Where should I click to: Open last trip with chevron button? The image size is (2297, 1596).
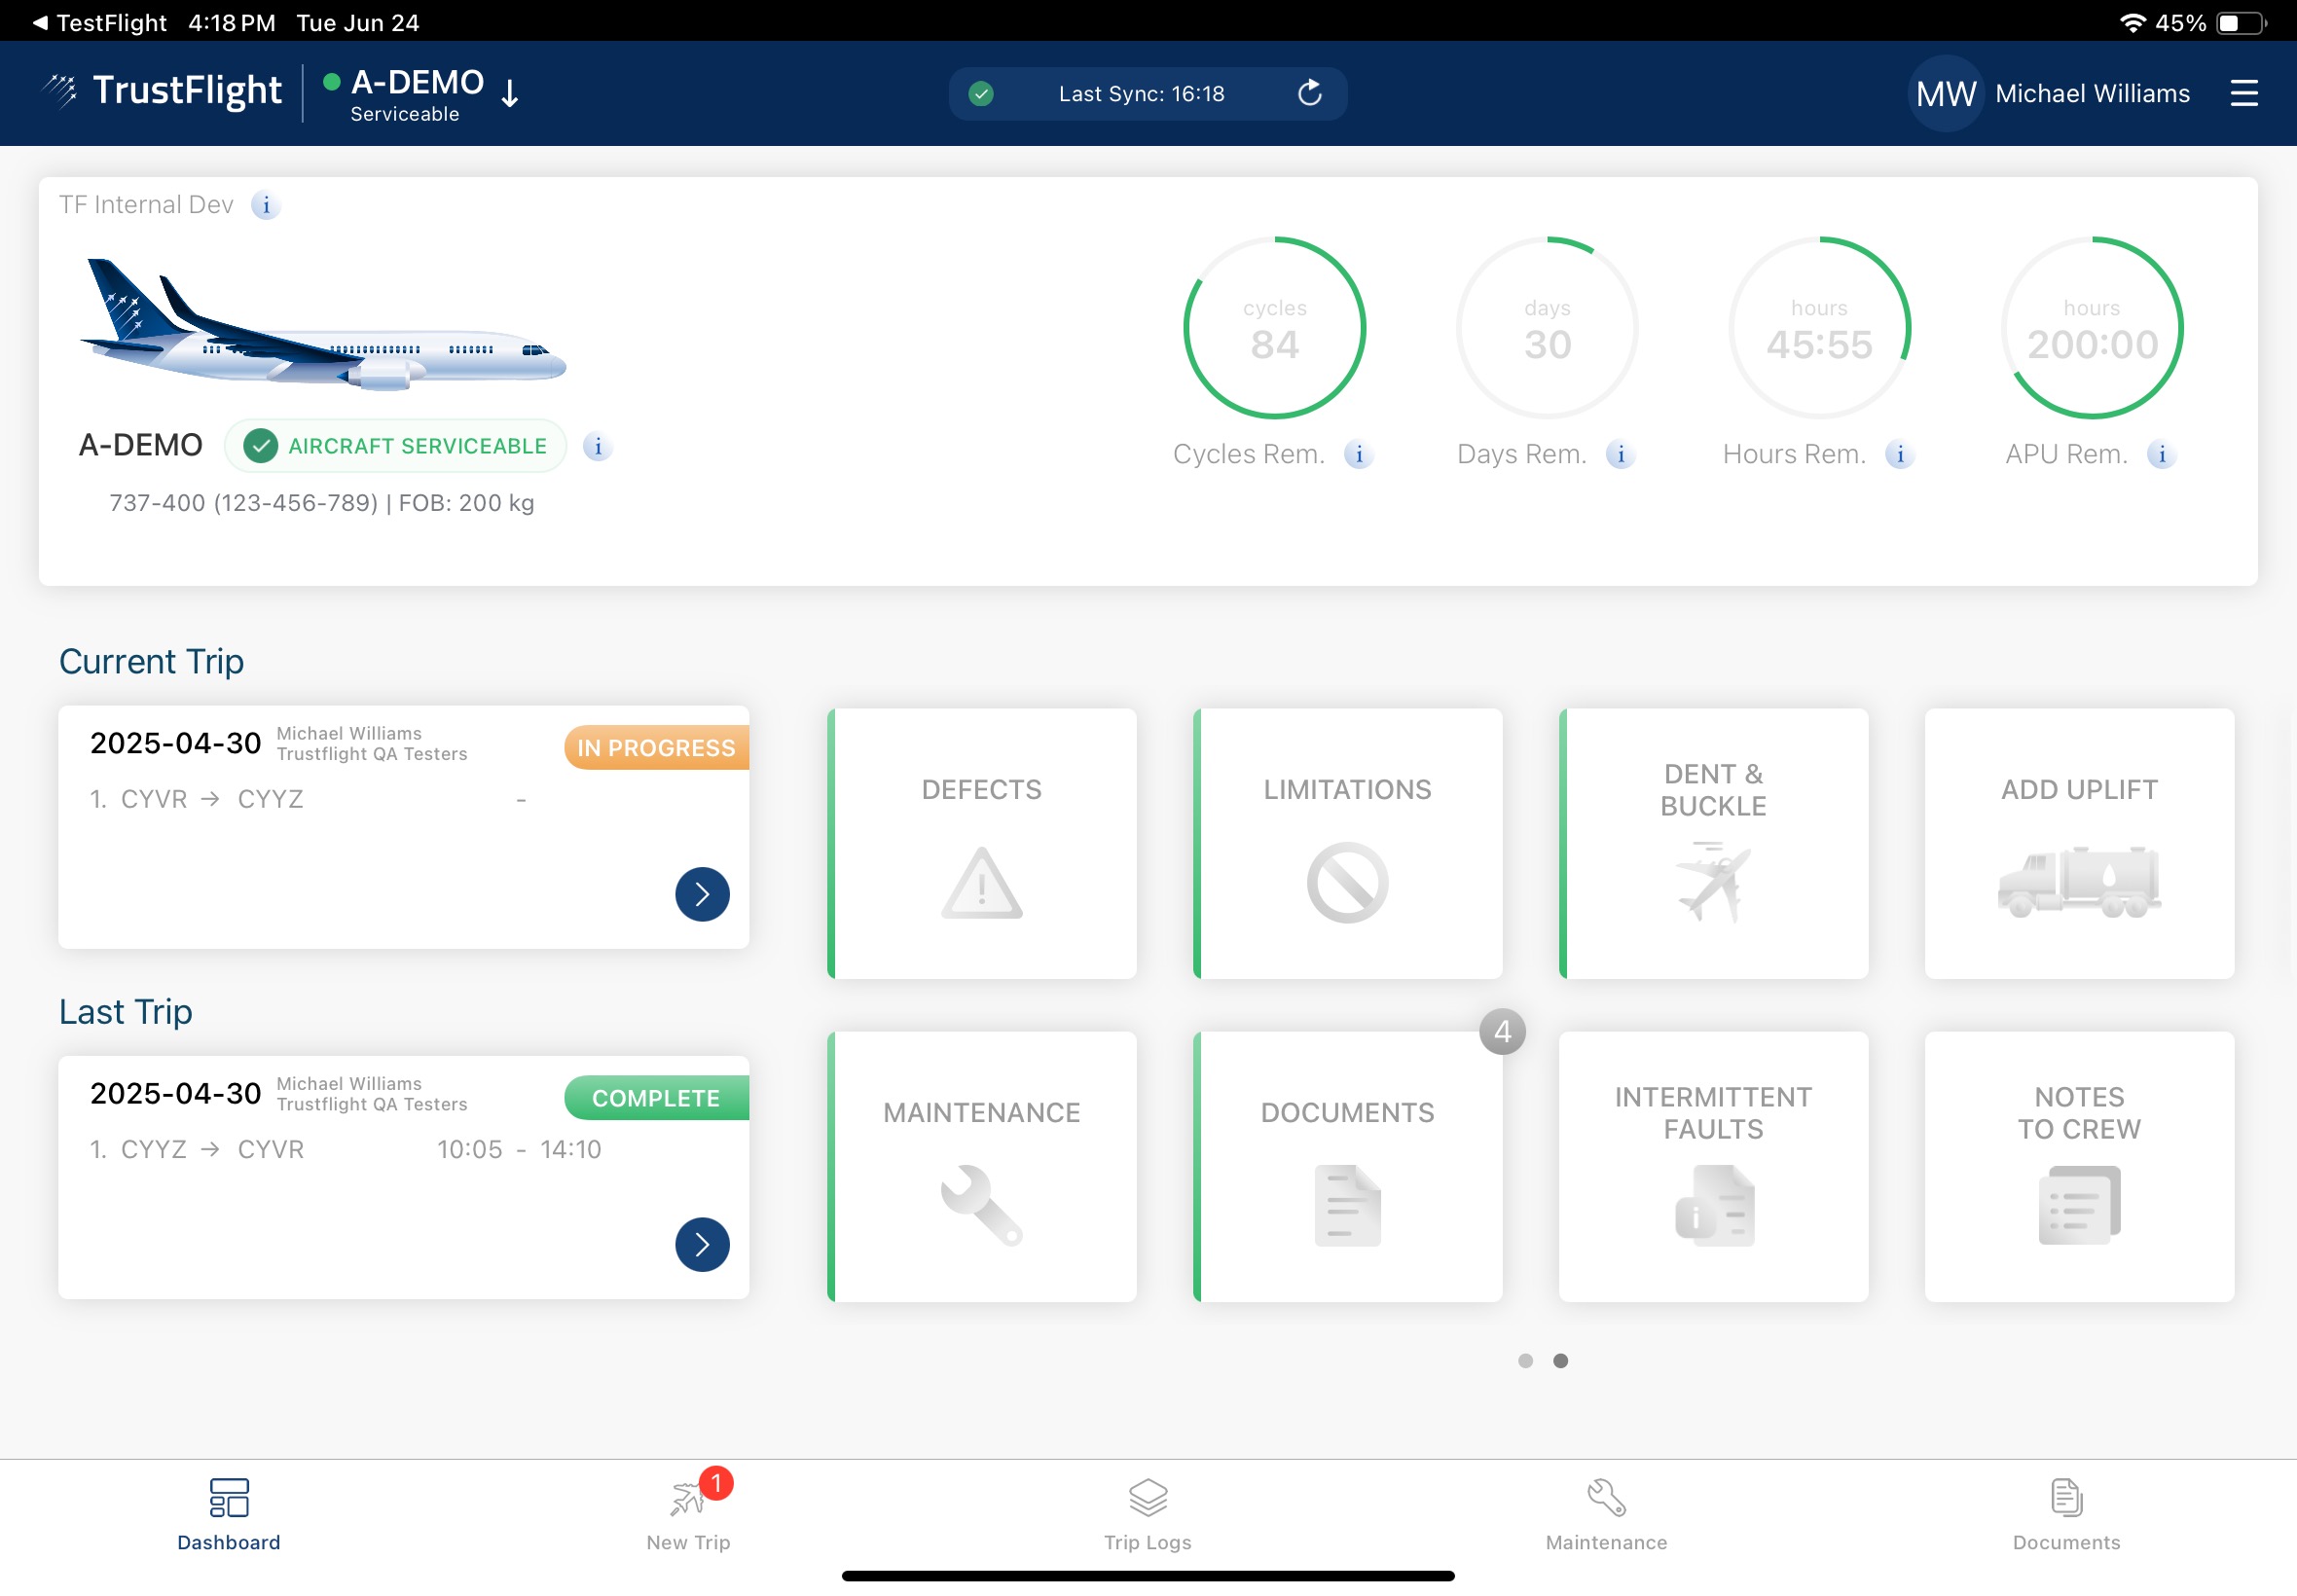point(702,1244)
